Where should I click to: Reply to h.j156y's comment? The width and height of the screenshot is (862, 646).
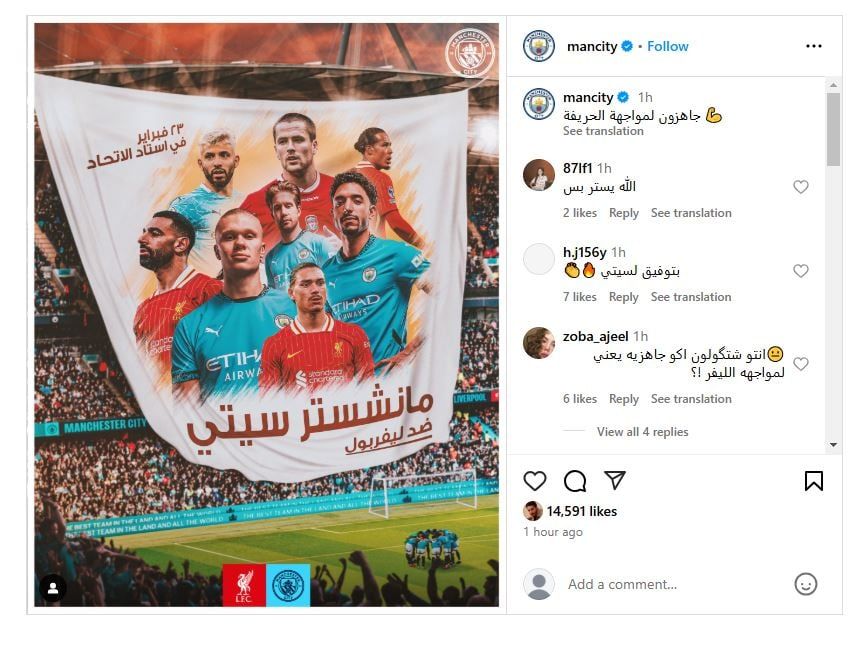(623, 297)
